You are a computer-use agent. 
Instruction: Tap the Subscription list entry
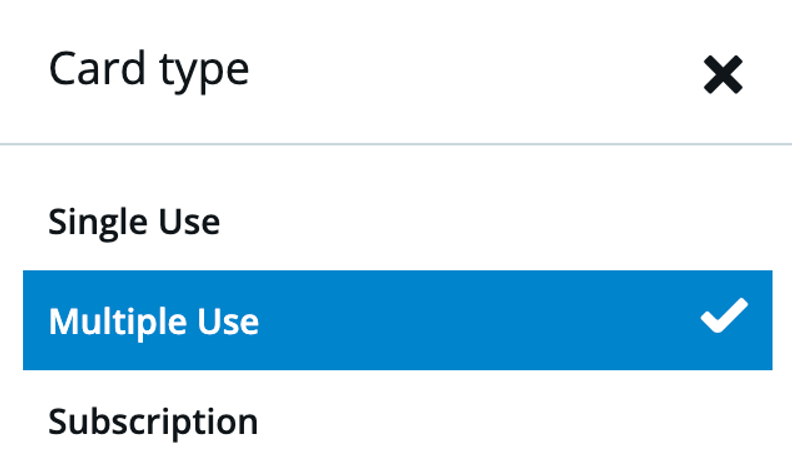coord(398,420)
